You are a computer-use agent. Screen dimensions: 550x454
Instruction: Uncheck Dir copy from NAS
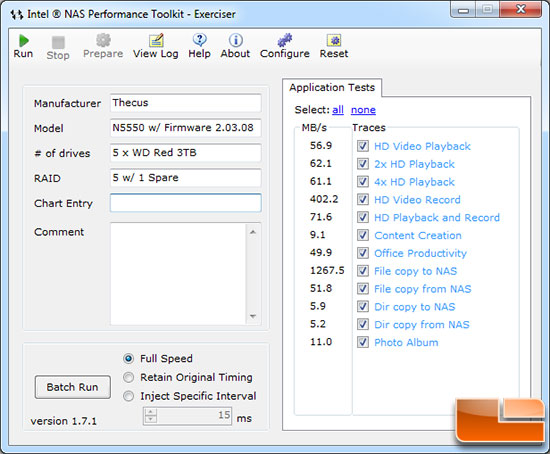tap(363, 325)
